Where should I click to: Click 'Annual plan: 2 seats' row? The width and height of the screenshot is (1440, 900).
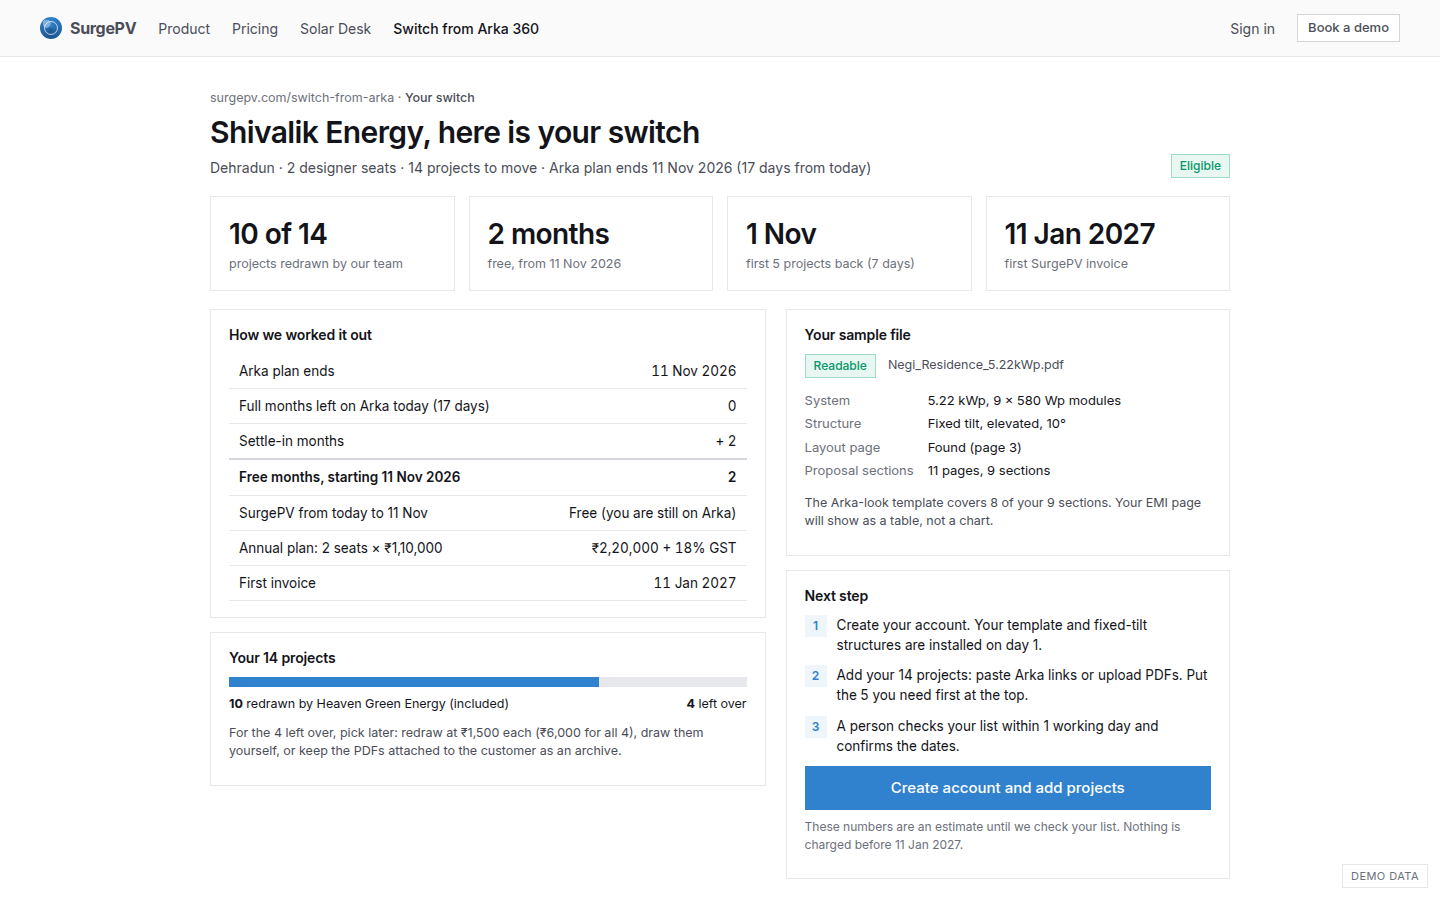point(488,548)
